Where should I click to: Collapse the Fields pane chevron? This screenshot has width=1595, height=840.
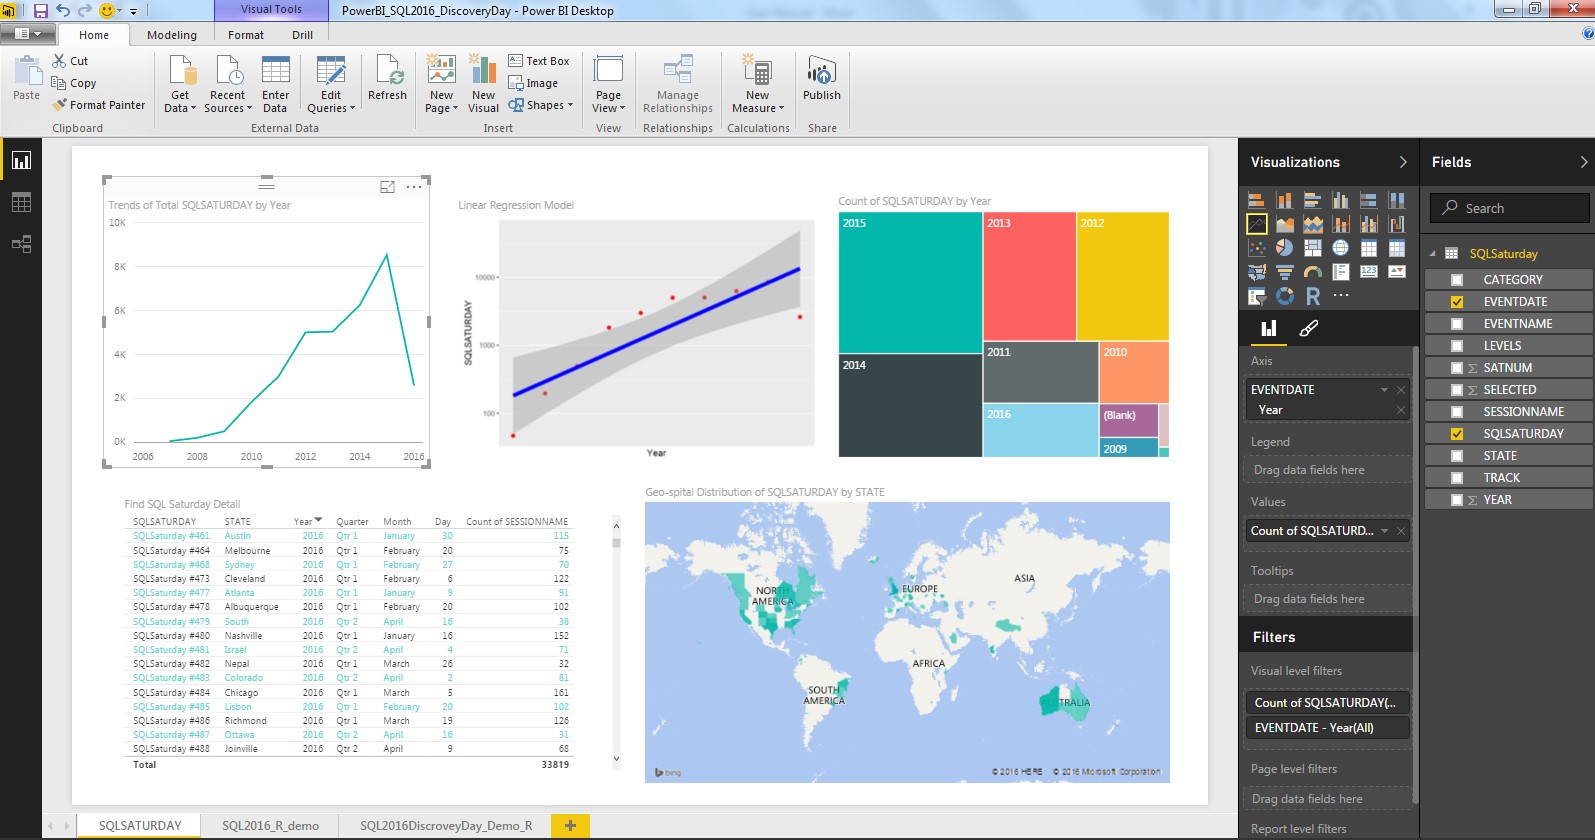[1584, 162]
